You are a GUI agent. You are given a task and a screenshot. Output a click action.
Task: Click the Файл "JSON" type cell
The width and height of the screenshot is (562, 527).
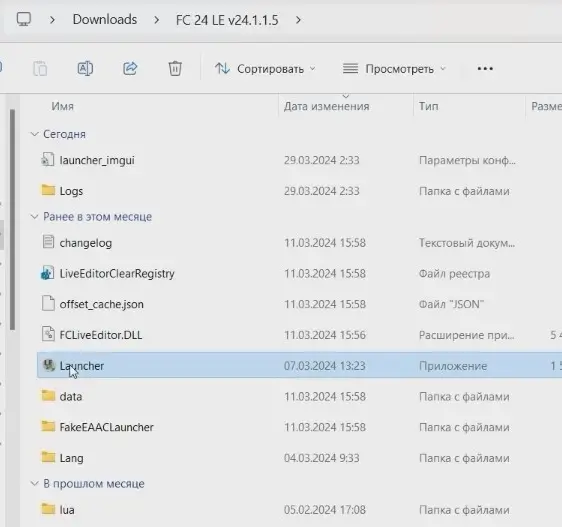pos(451,304)
